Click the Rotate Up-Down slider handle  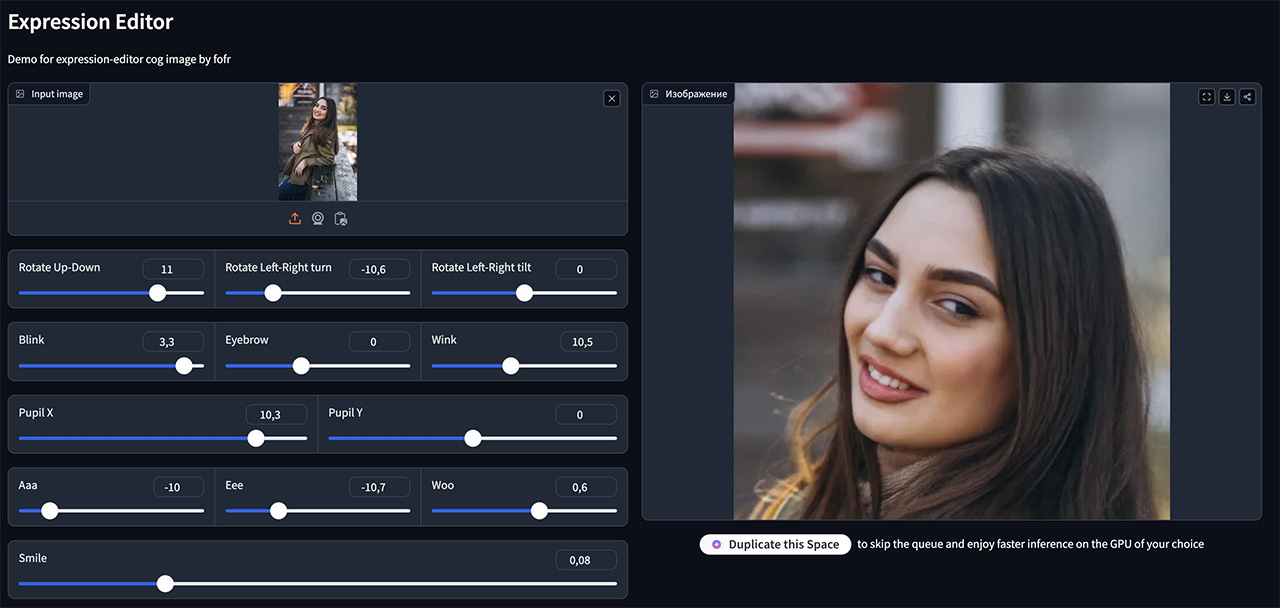pos(157,293)
